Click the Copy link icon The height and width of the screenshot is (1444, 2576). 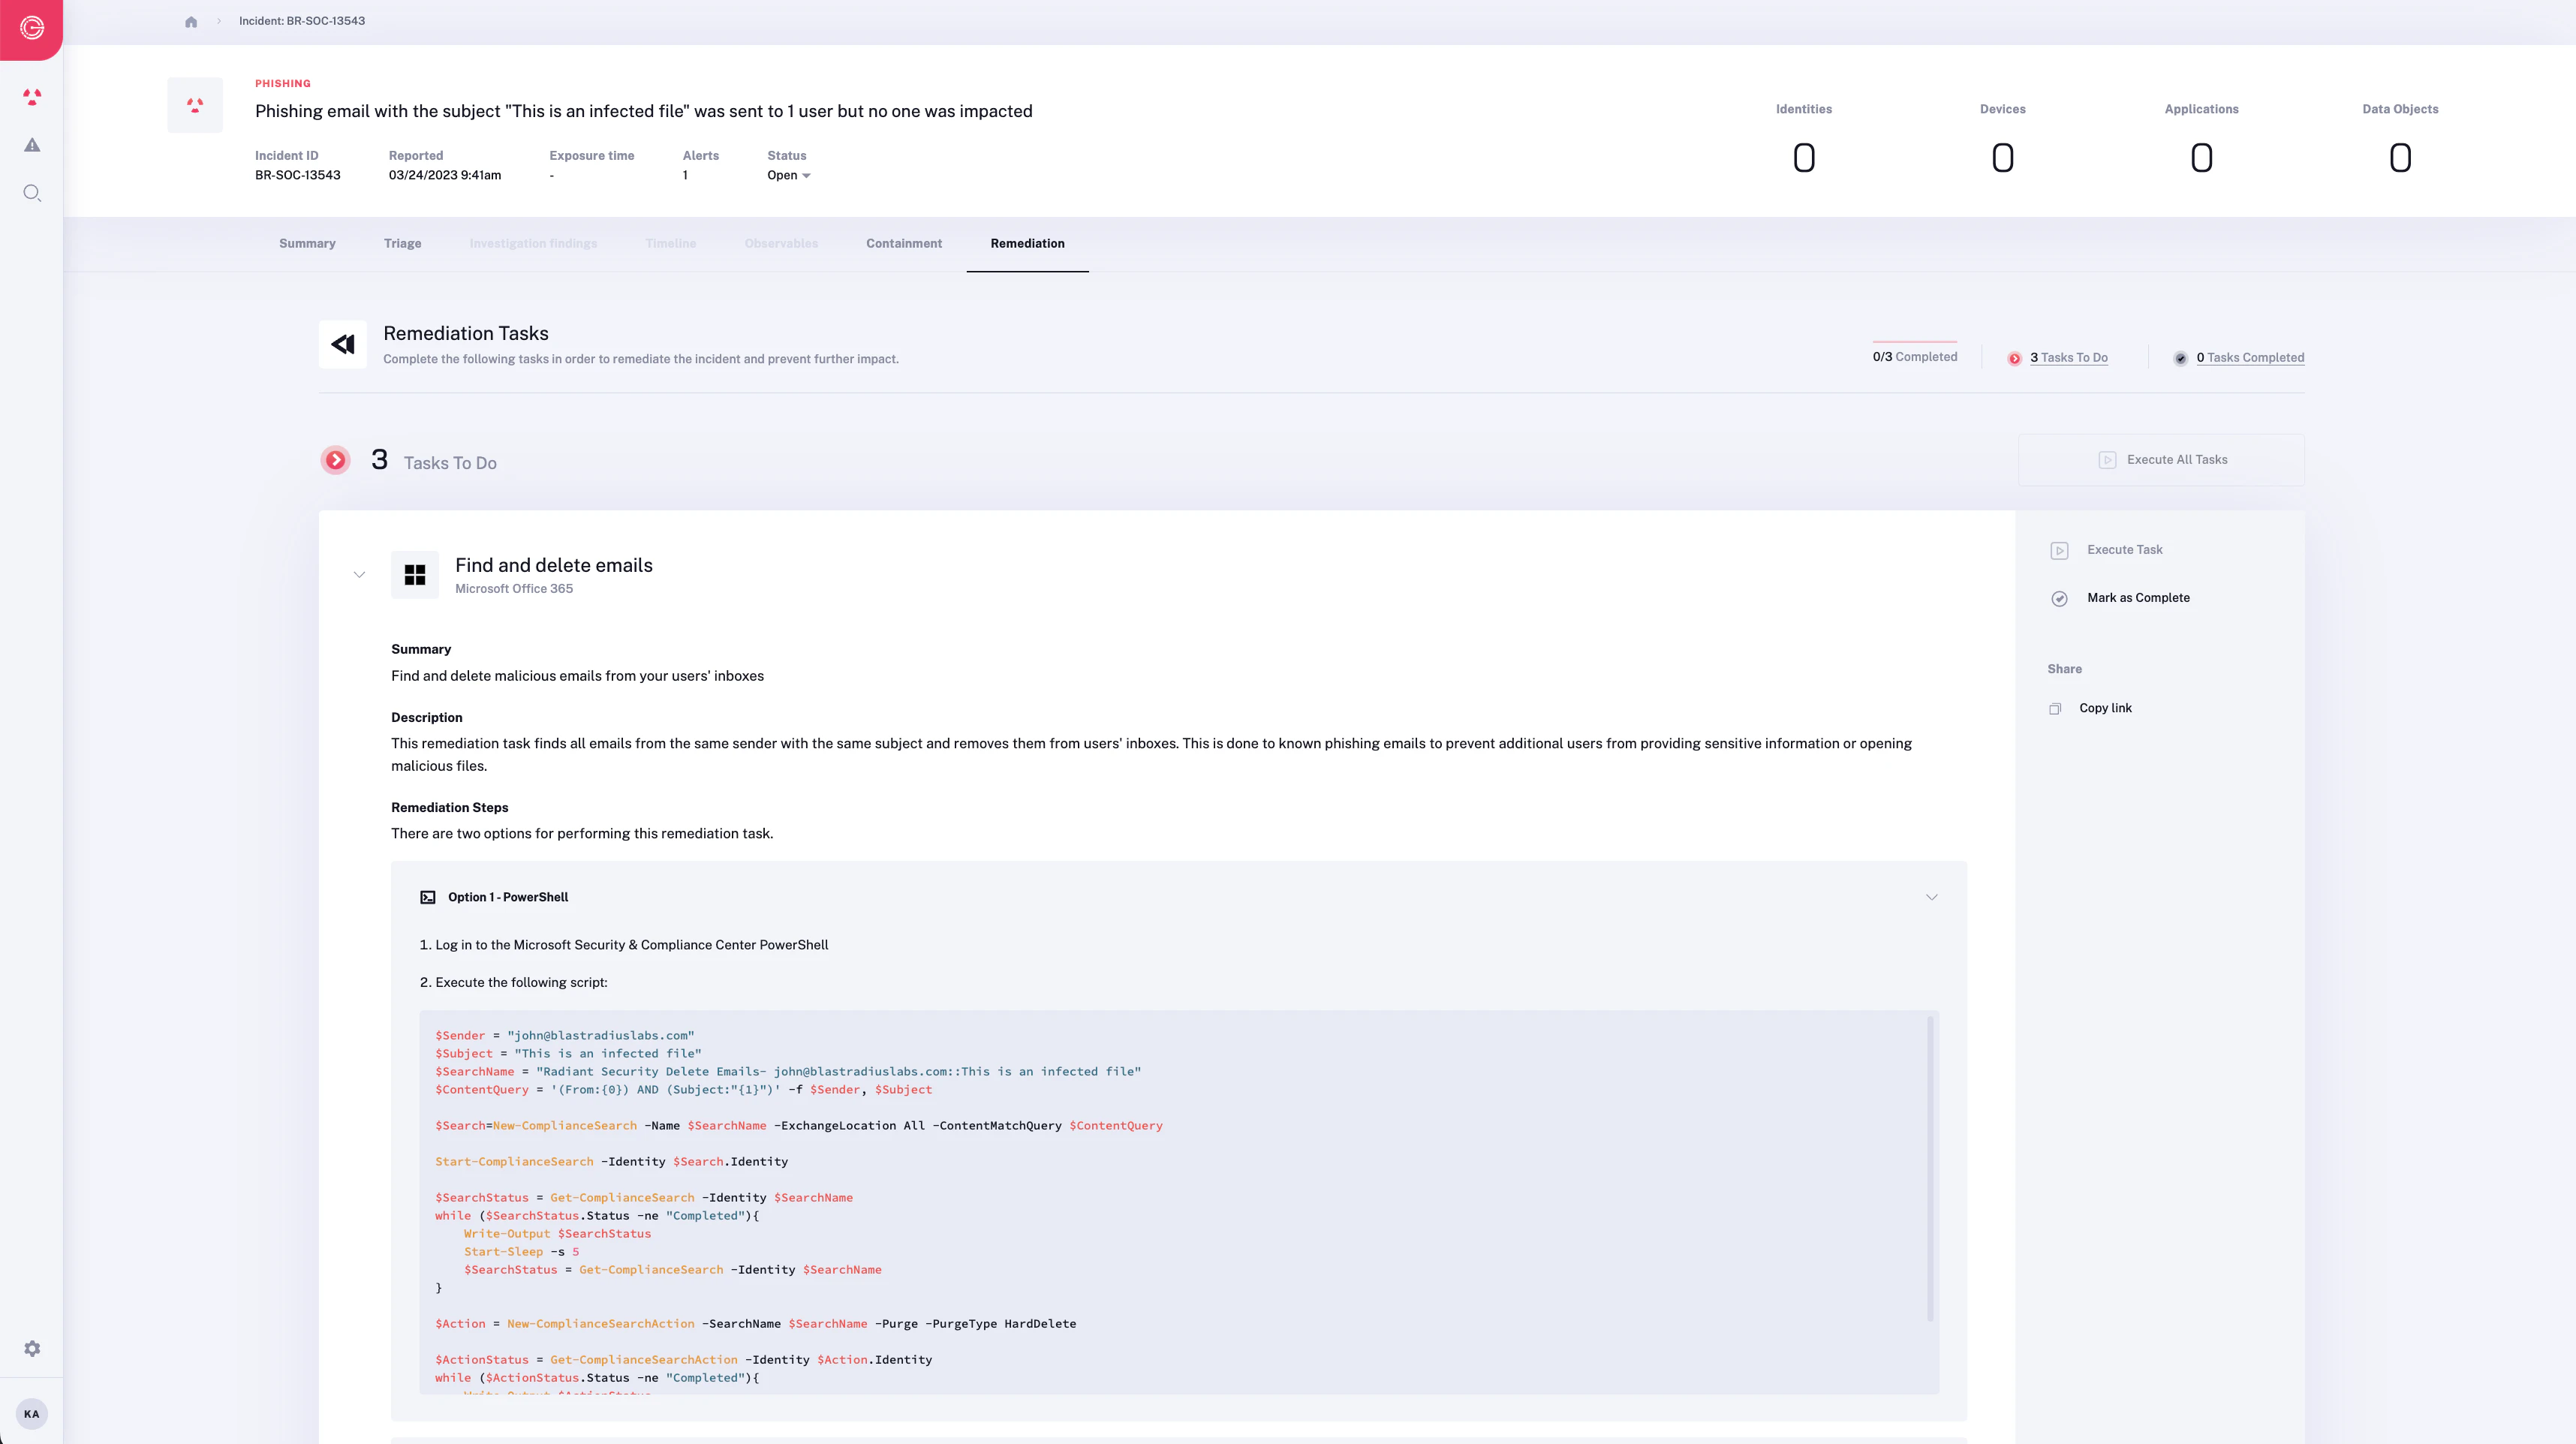(2055, 709)
